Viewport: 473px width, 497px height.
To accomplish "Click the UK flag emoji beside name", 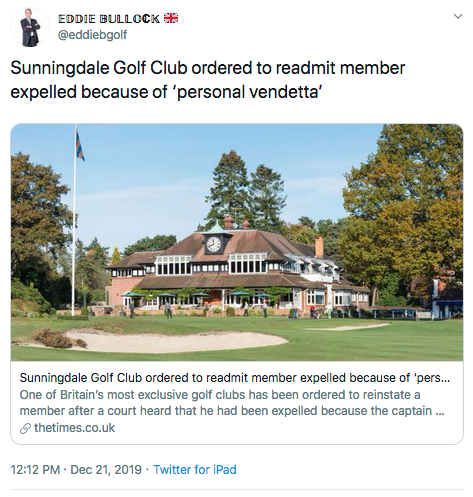I will point(171,18).
